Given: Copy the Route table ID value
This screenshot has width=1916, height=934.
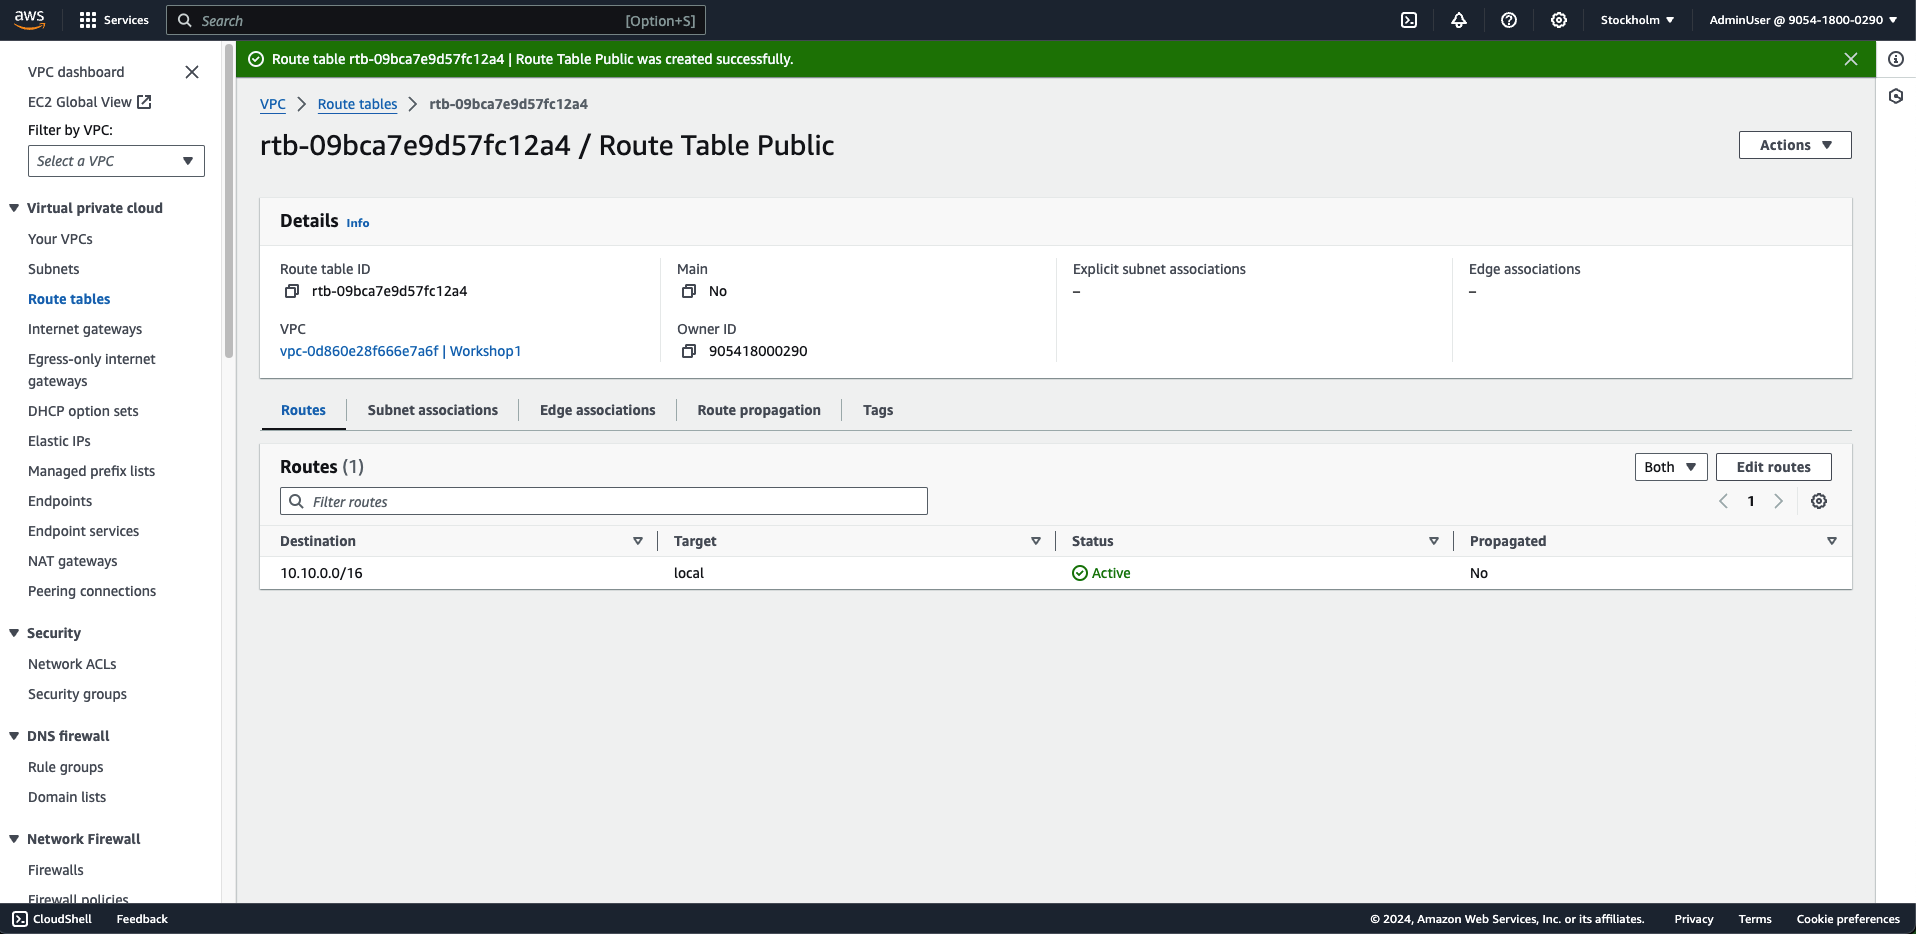Looking at the screenshot, I should pyautogui.click(x=292, y=291).
